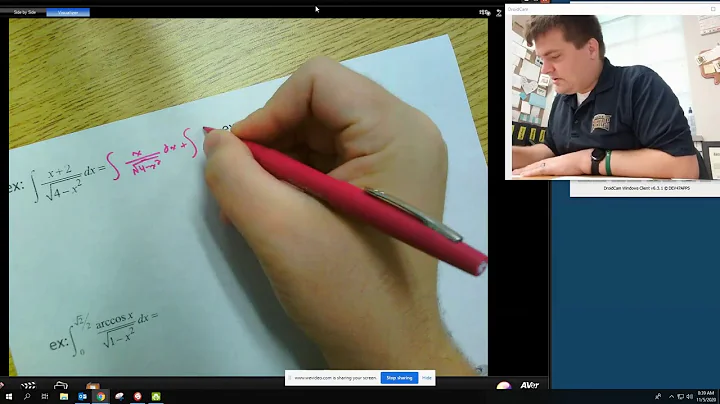Click the 'DroidCam Windows Client' status text
Screen dimensions: 720x404
[x=647, y=188]
